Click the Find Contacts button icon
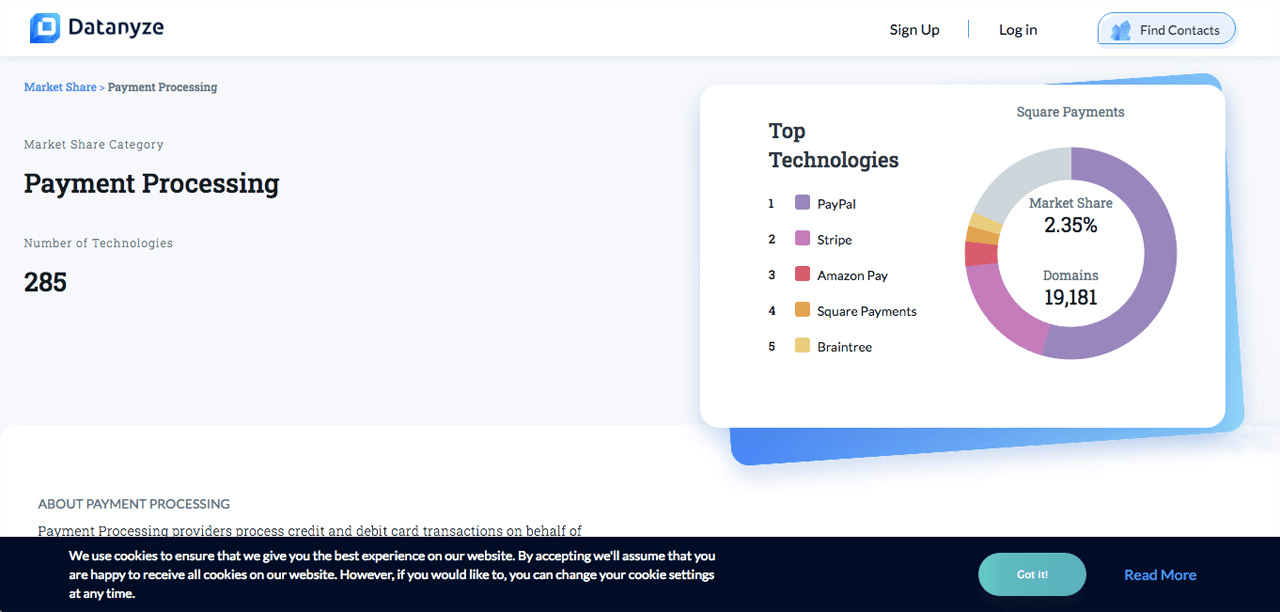Screen dimensions: 1280x612 pyautogui.click(x=1121, y=30)
